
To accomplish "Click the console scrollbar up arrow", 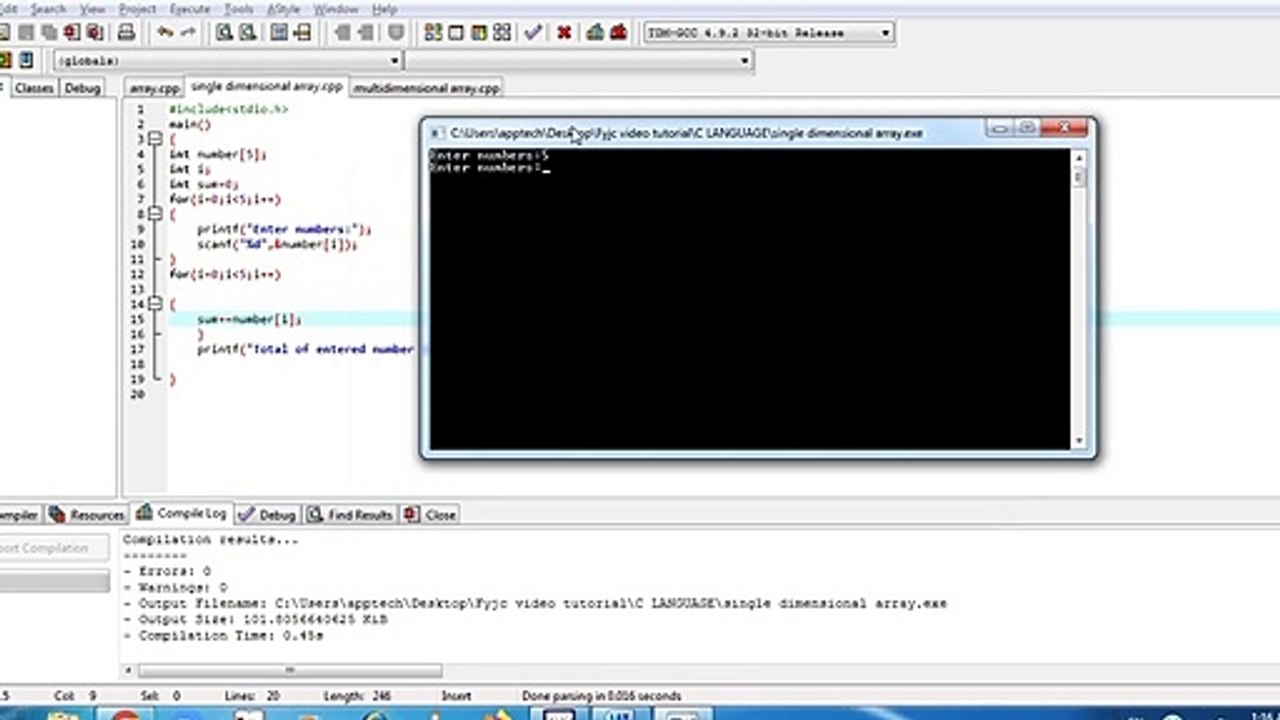I will [x=1079, y=158].
